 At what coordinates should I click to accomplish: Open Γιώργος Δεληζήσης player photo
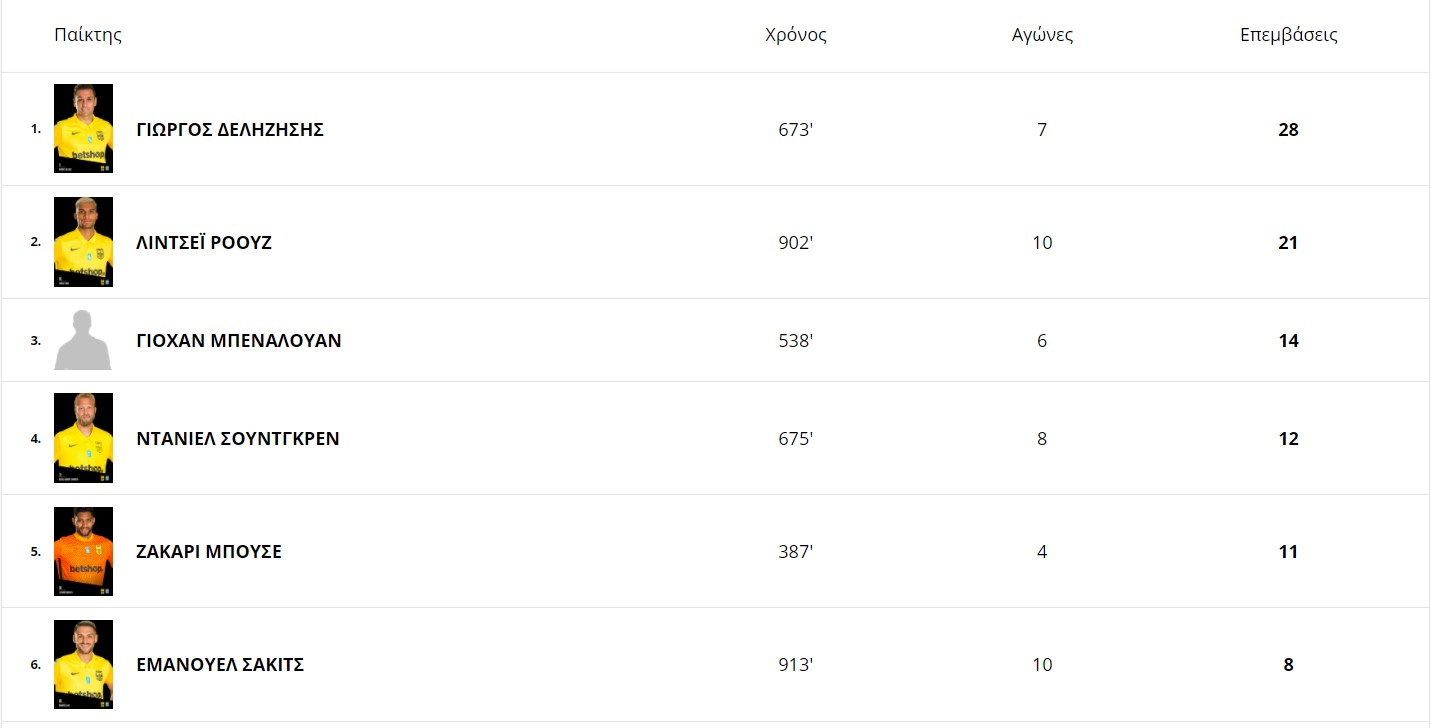click(x=83, y=129)
